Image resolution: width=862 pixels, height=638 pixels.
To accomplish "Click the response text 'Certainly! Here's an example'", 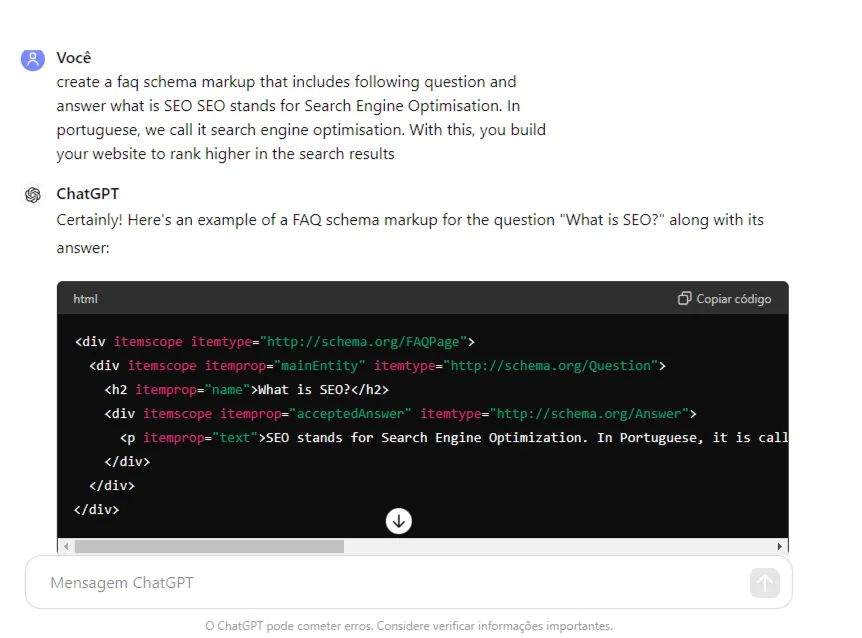I will 410,234.
